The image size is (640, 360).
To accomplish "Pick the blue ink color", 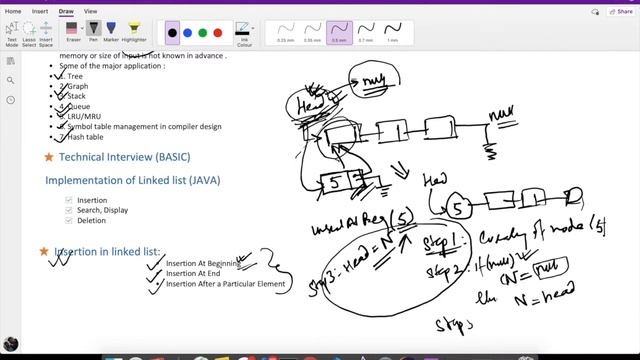I will [x=187, y=33].
